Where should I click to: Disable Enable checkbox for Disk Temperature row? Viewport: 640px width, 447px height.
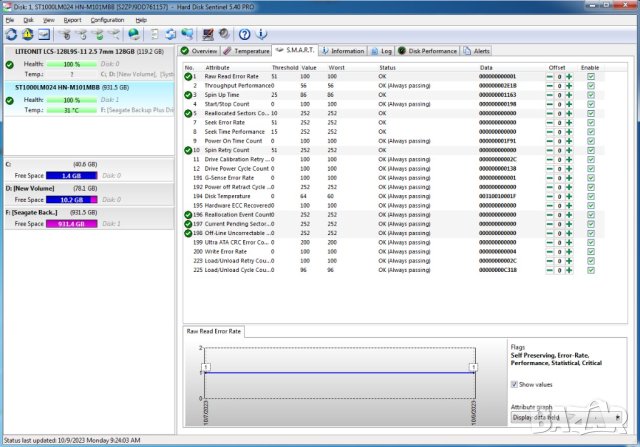(x=590, y=196)
